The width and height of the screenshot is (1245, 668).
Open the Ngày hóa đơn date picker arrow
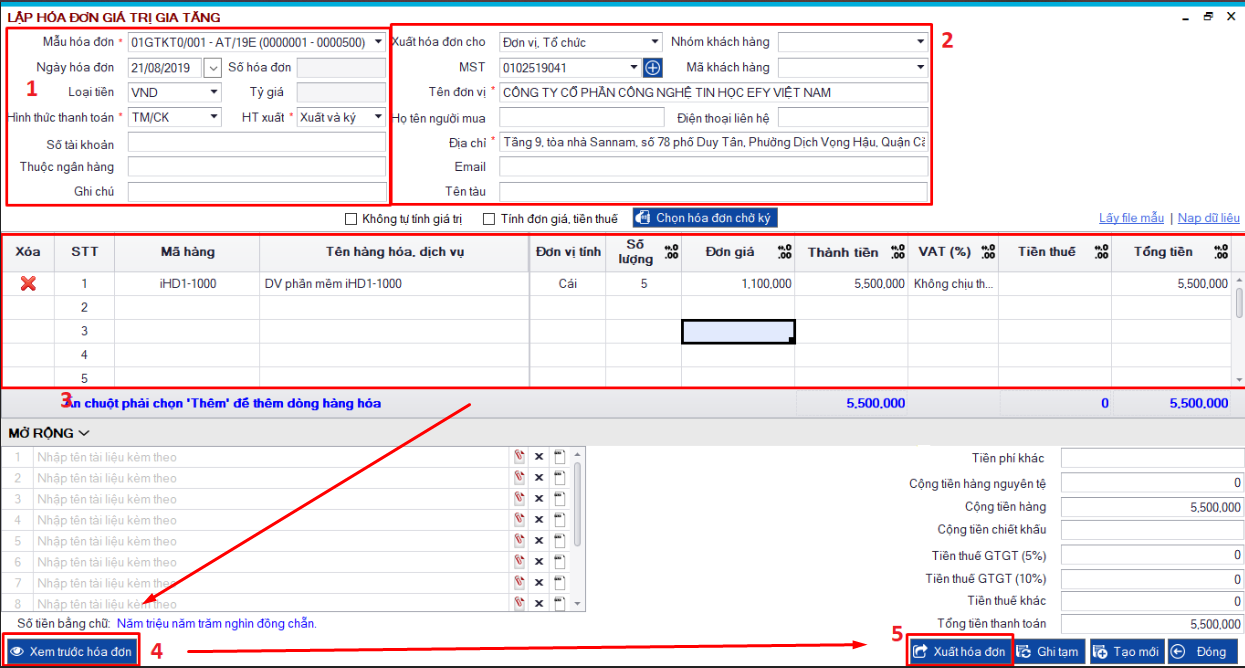[x=212, y=68]
